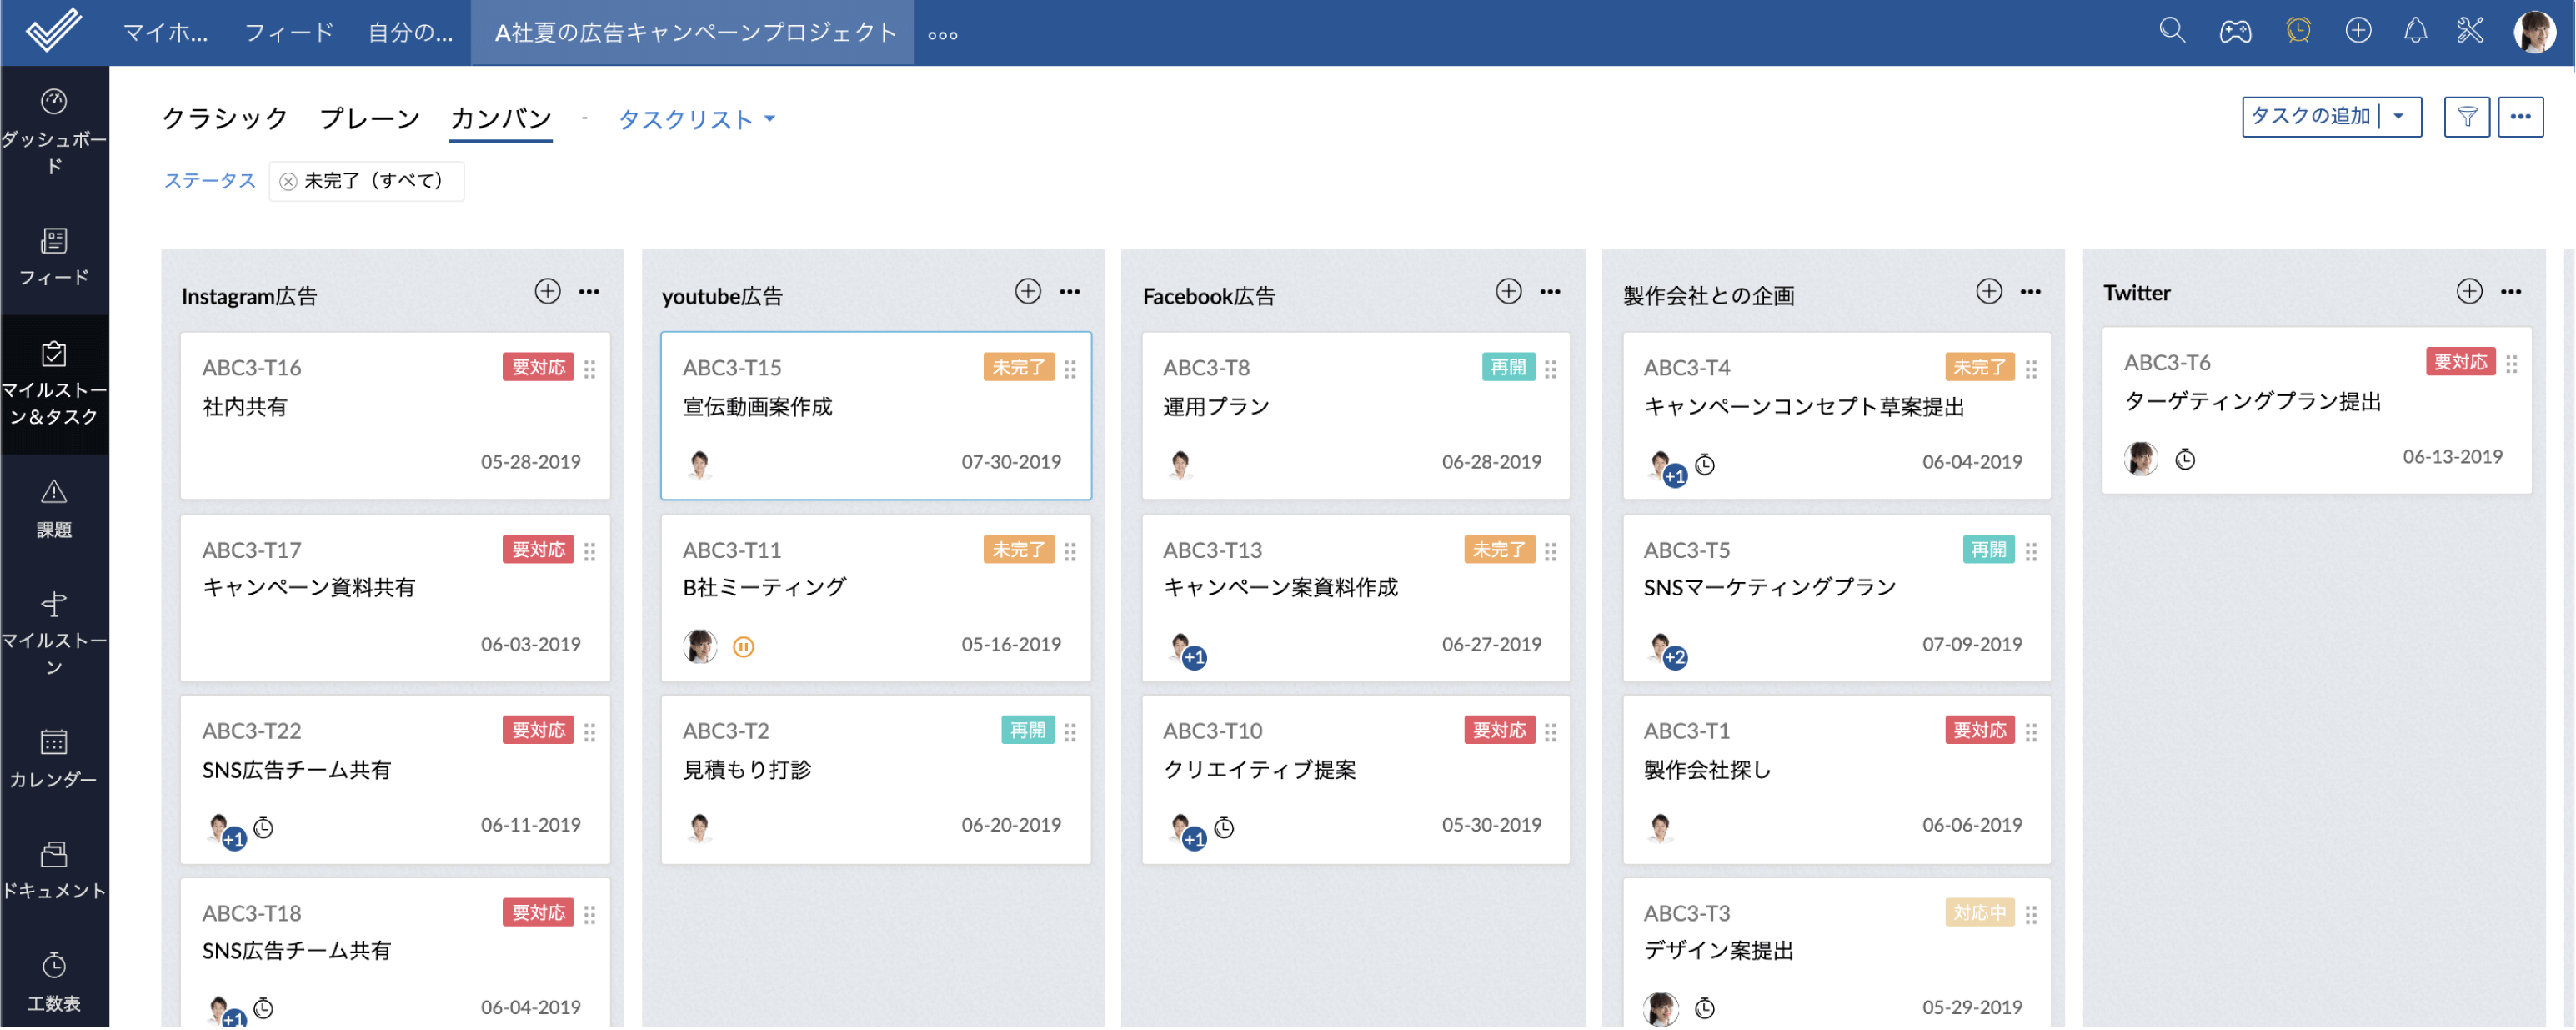The height and width of the screenshot is (1030, 2576).
Task: Open ダッシュボード in sidebar
Action: coord(54,131)
